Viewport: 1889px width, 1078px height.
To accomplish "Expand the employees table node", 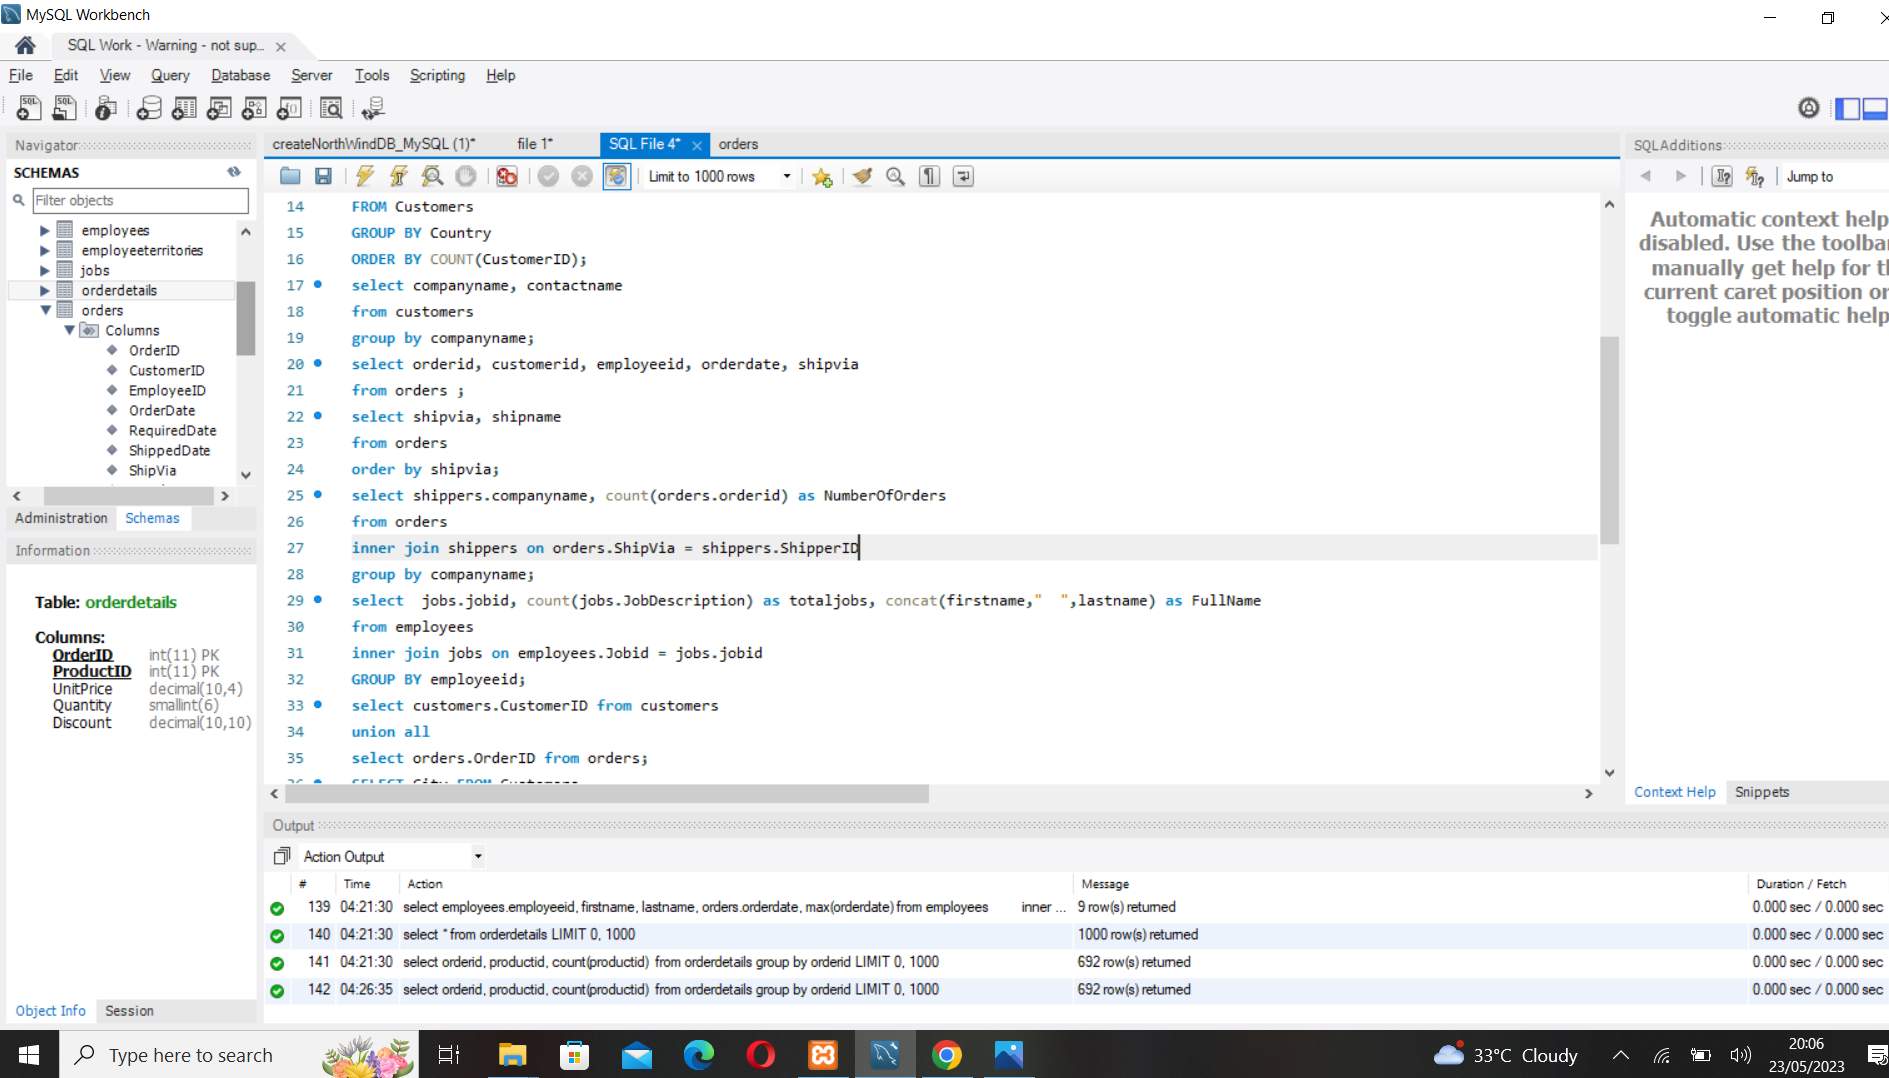I will tap(44, 230).
